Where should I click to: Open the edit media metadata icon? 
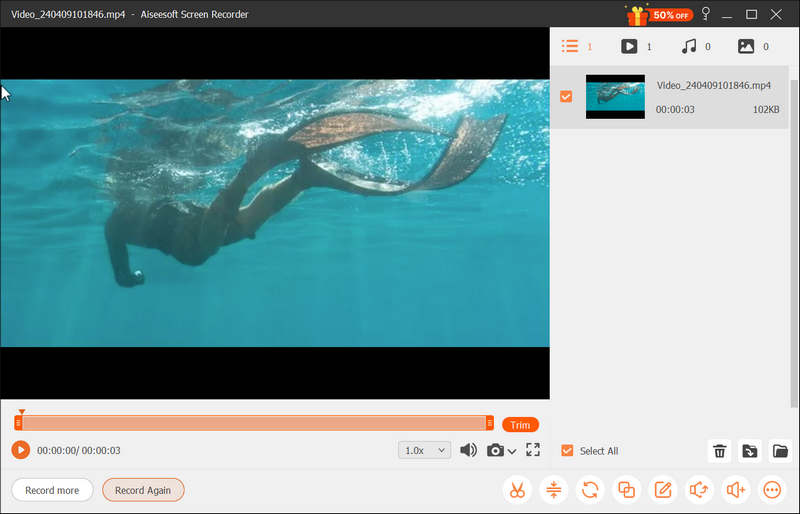click(x=662, y=490)
